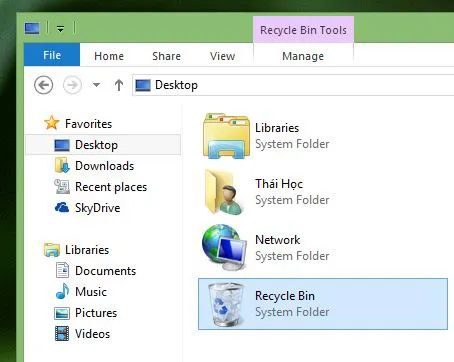Image resolution: width=454 pixels, height=362 pixels.
Task: Click the Videos filmstrip icon
Action: pos(62,334)
